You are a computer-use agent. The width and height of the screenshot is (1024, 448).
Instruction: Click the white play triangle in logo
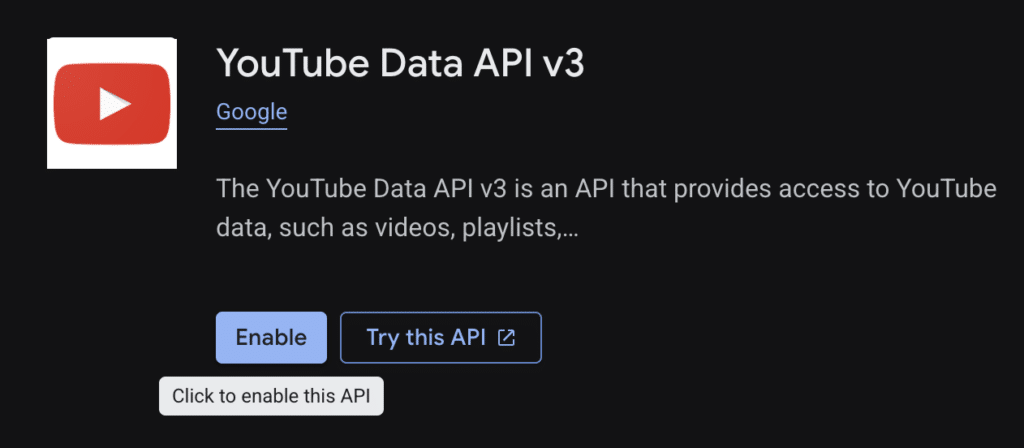(114, 104)
